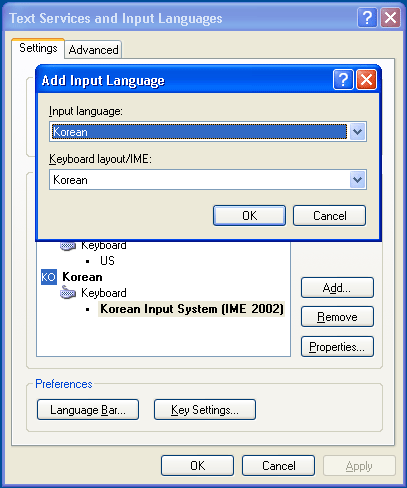This screenshot has height=488, width=407.
Task: Click the Keyboard layout/IME: label
Action: pos(100,159)
